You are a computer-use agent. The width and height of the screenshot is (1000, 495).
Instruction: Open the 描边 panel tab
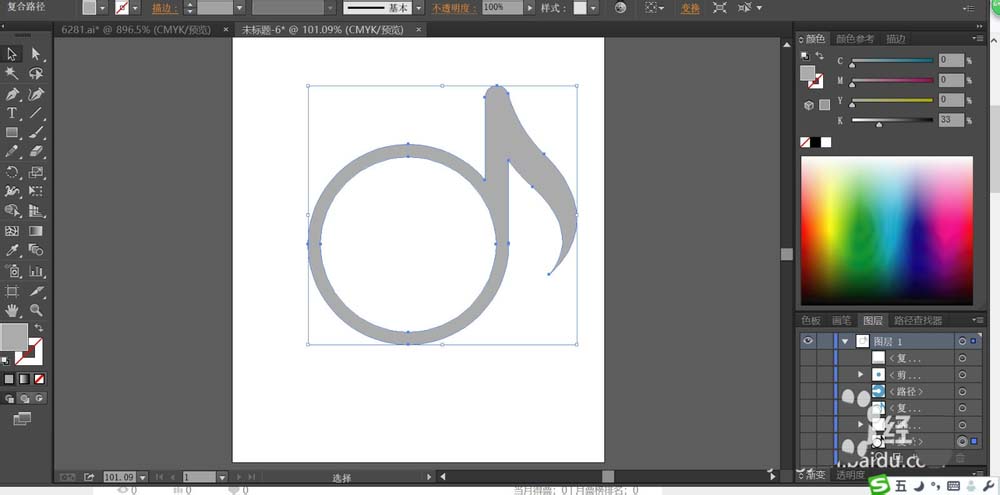pos(895,39)
